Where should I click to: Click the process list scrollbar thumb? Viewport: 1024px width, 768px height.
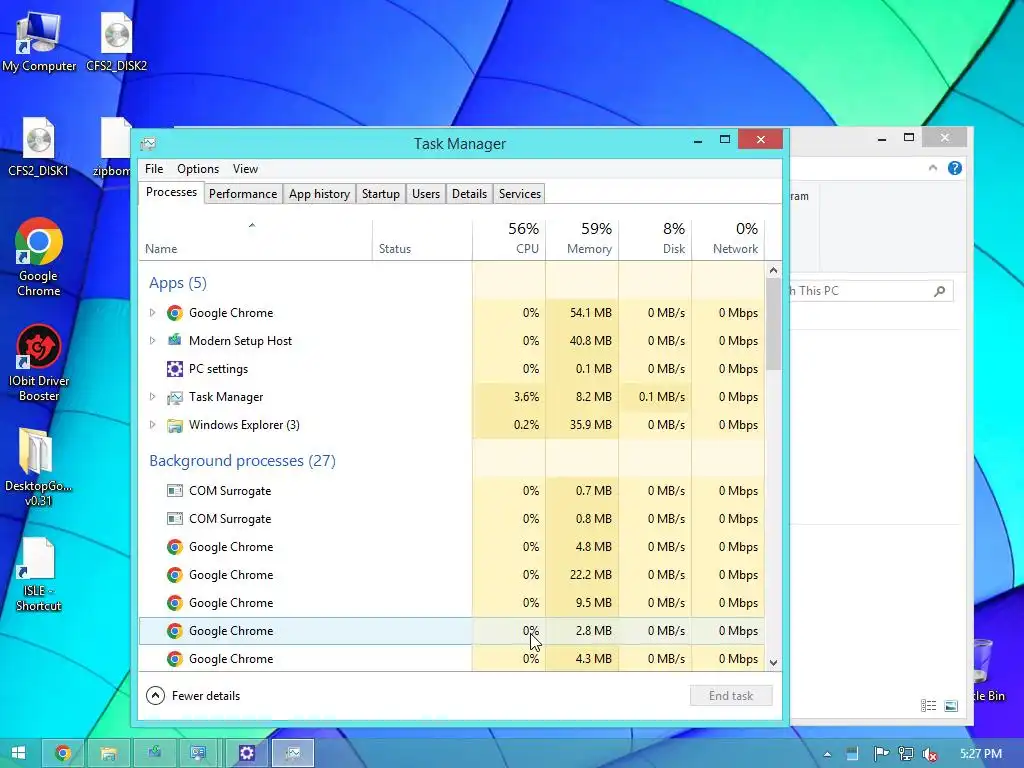pyautogui.click(x=773, y=325)
